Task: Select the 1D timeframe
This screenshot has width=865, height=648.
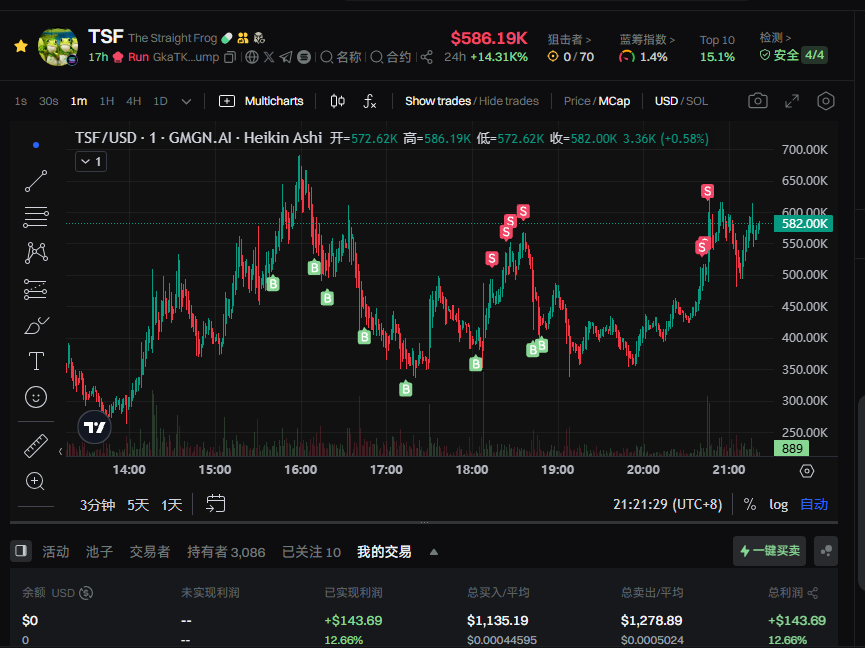Action: click(x=160, y=101)
